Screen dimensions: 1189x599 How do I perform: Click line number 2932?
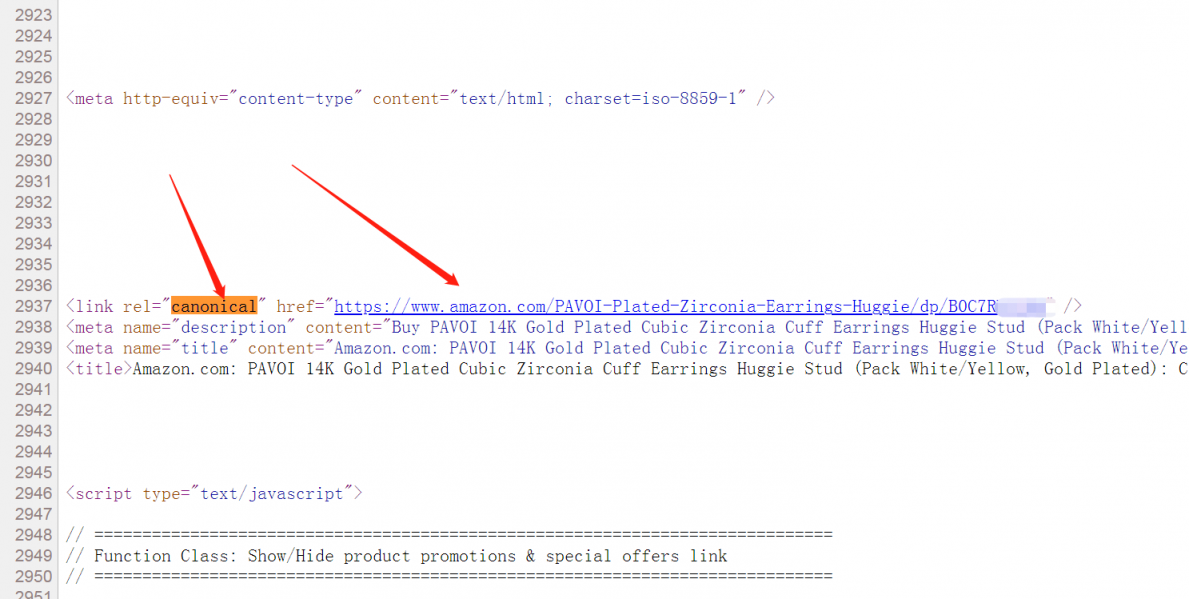pyautogui.click(x=33, y=202)
